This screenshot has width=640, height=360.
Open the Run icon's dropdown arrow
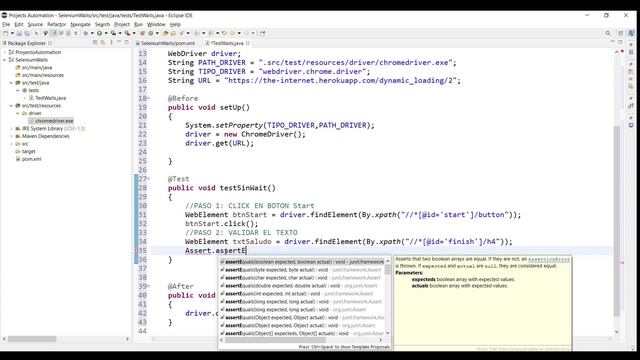coord(106,33)
